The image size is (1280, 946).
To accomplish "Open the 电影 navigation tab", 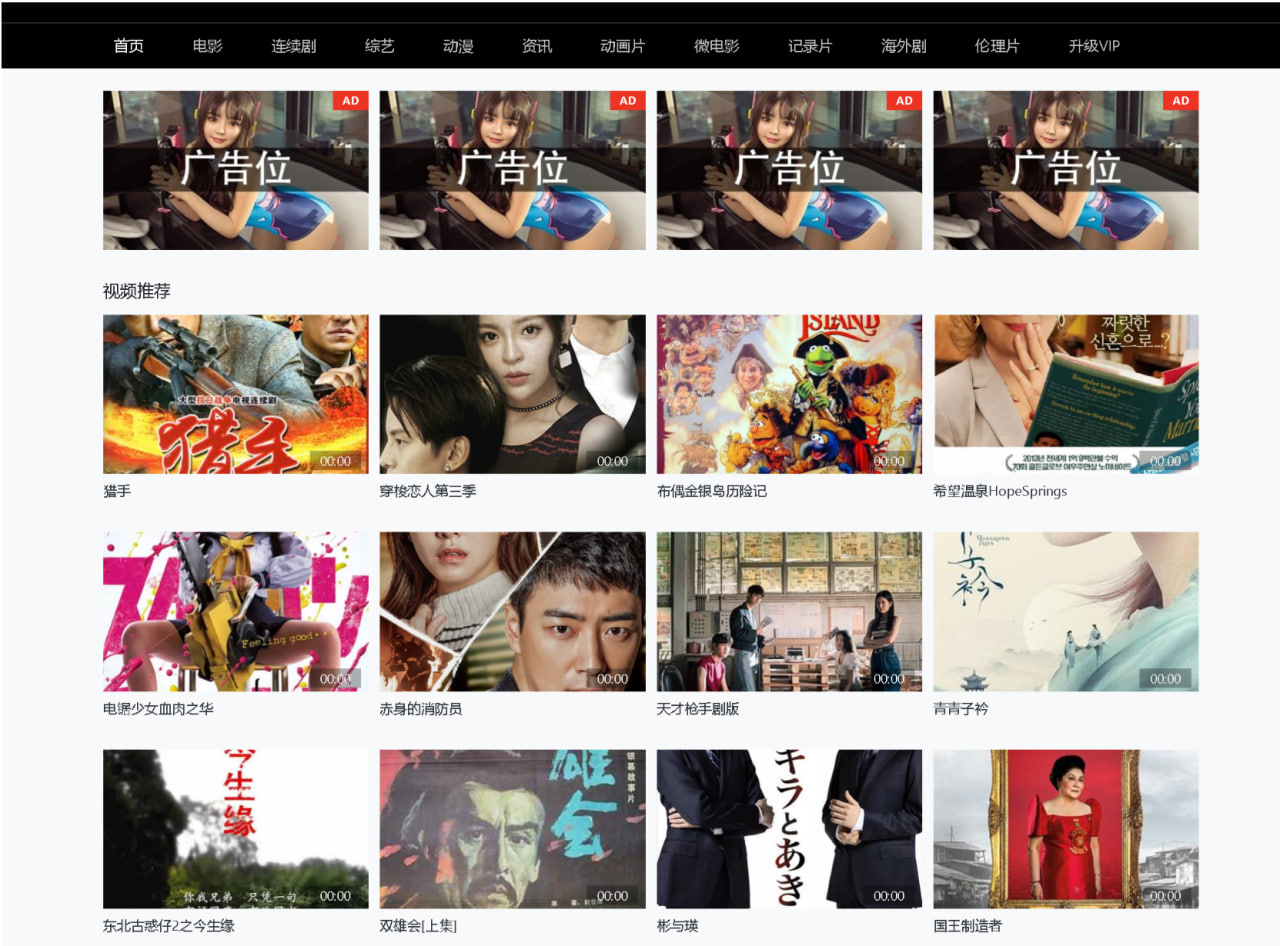I will 207,46.
